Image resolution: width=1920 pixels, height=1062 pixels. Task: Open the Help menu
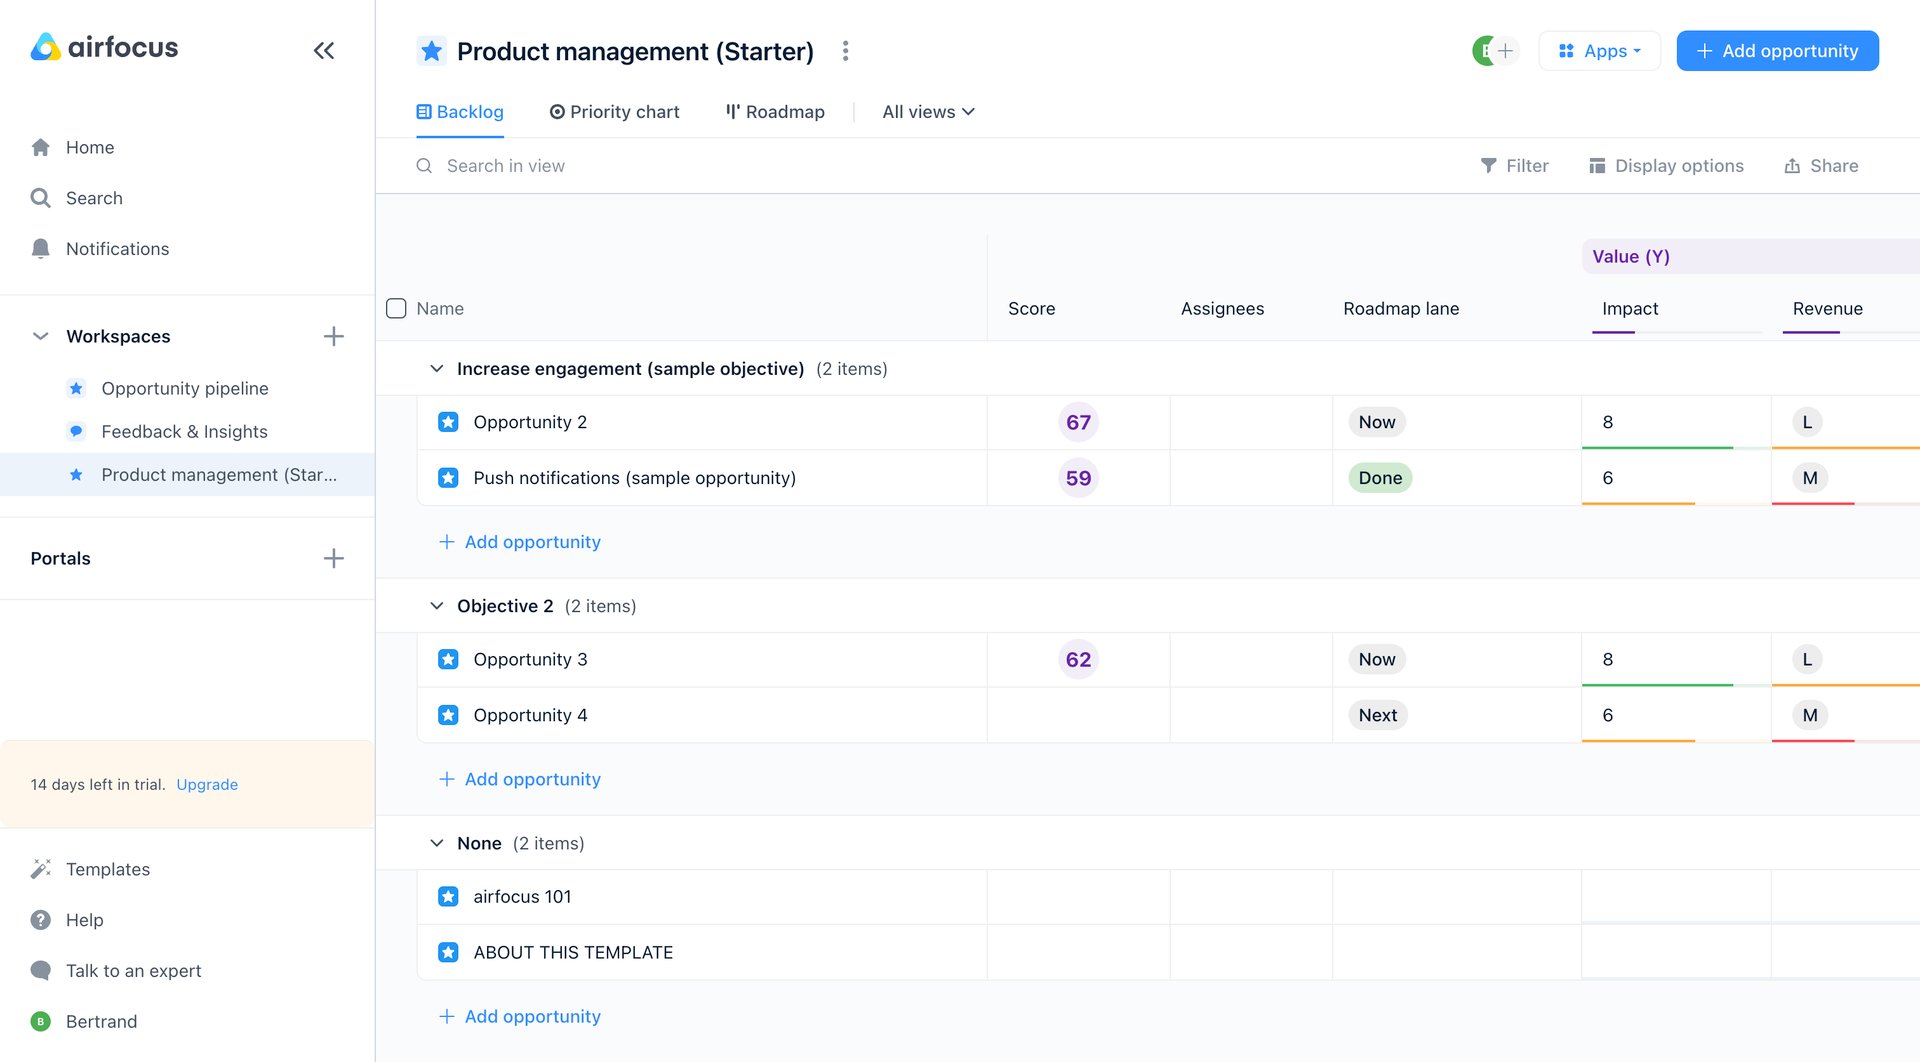pyautogui.click(x=84, y=920)
